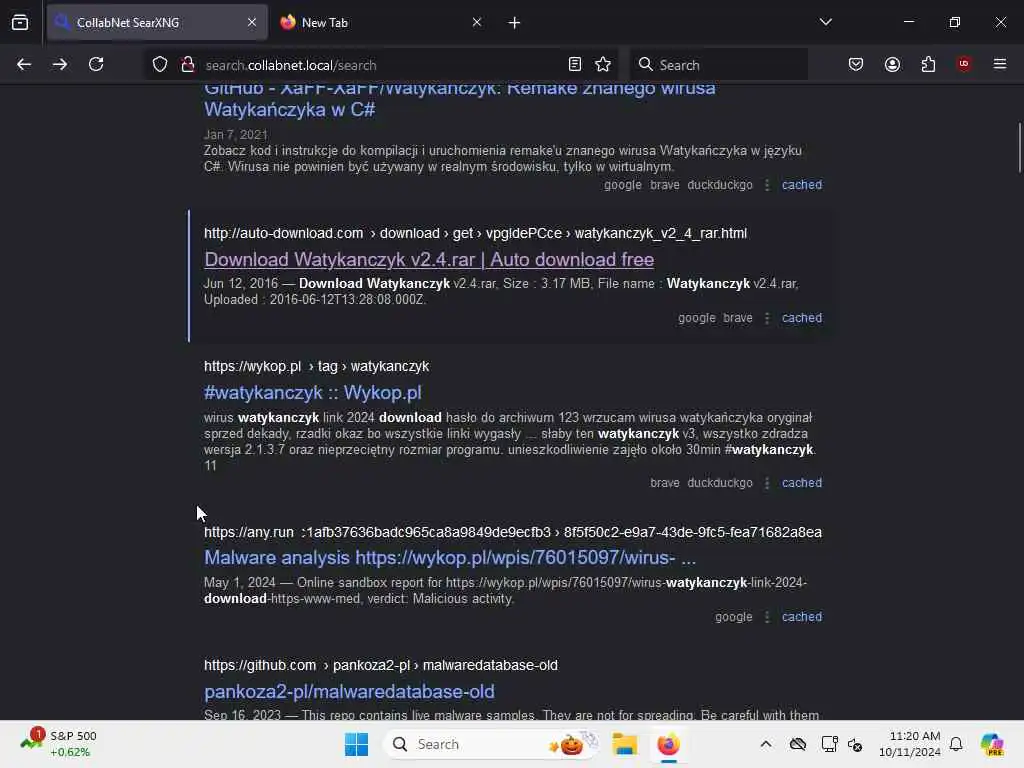This screenshot has height=768, width=1024.
Task: Switch to New Tab tab
Action: tap(381, 23)
